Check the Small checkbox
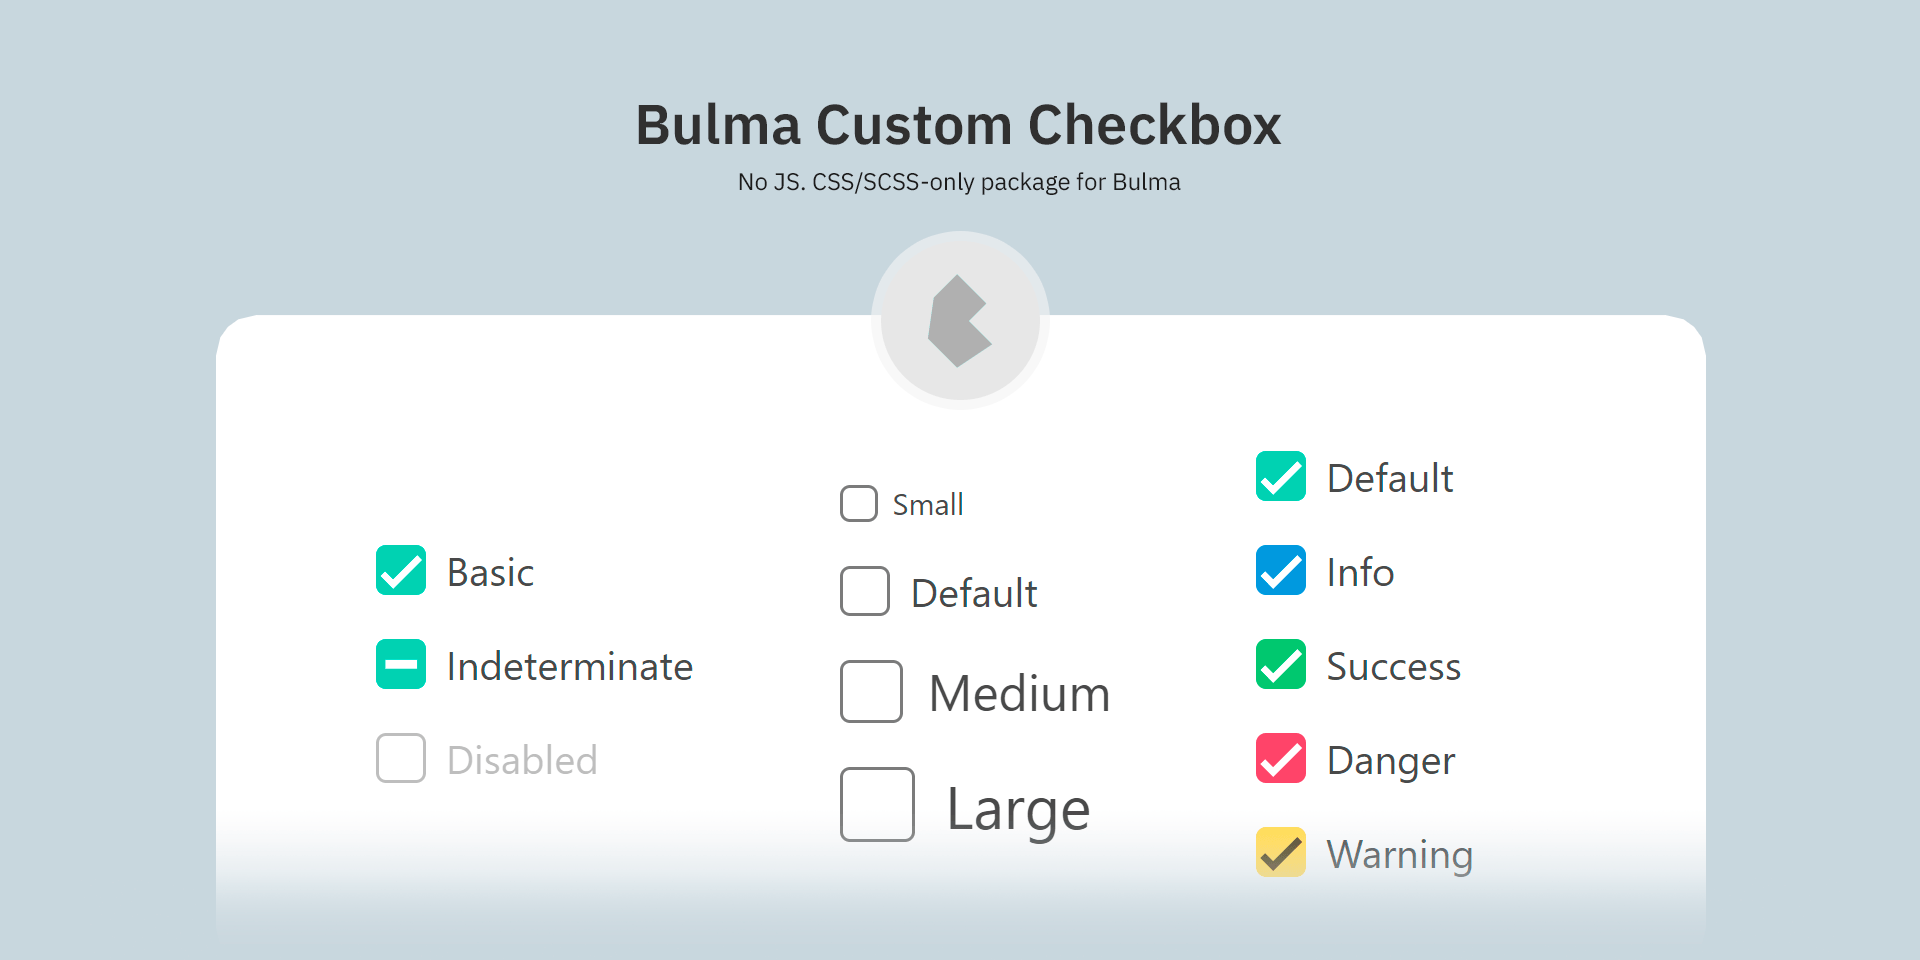 (858, 503)
